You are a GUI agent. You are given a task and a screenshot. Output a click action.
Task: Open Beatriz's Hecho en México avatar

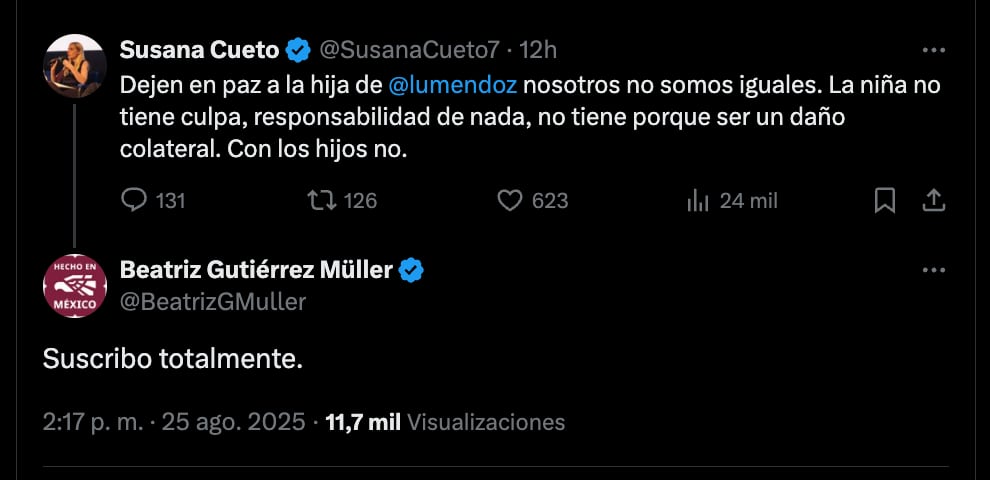coord(75,286)
